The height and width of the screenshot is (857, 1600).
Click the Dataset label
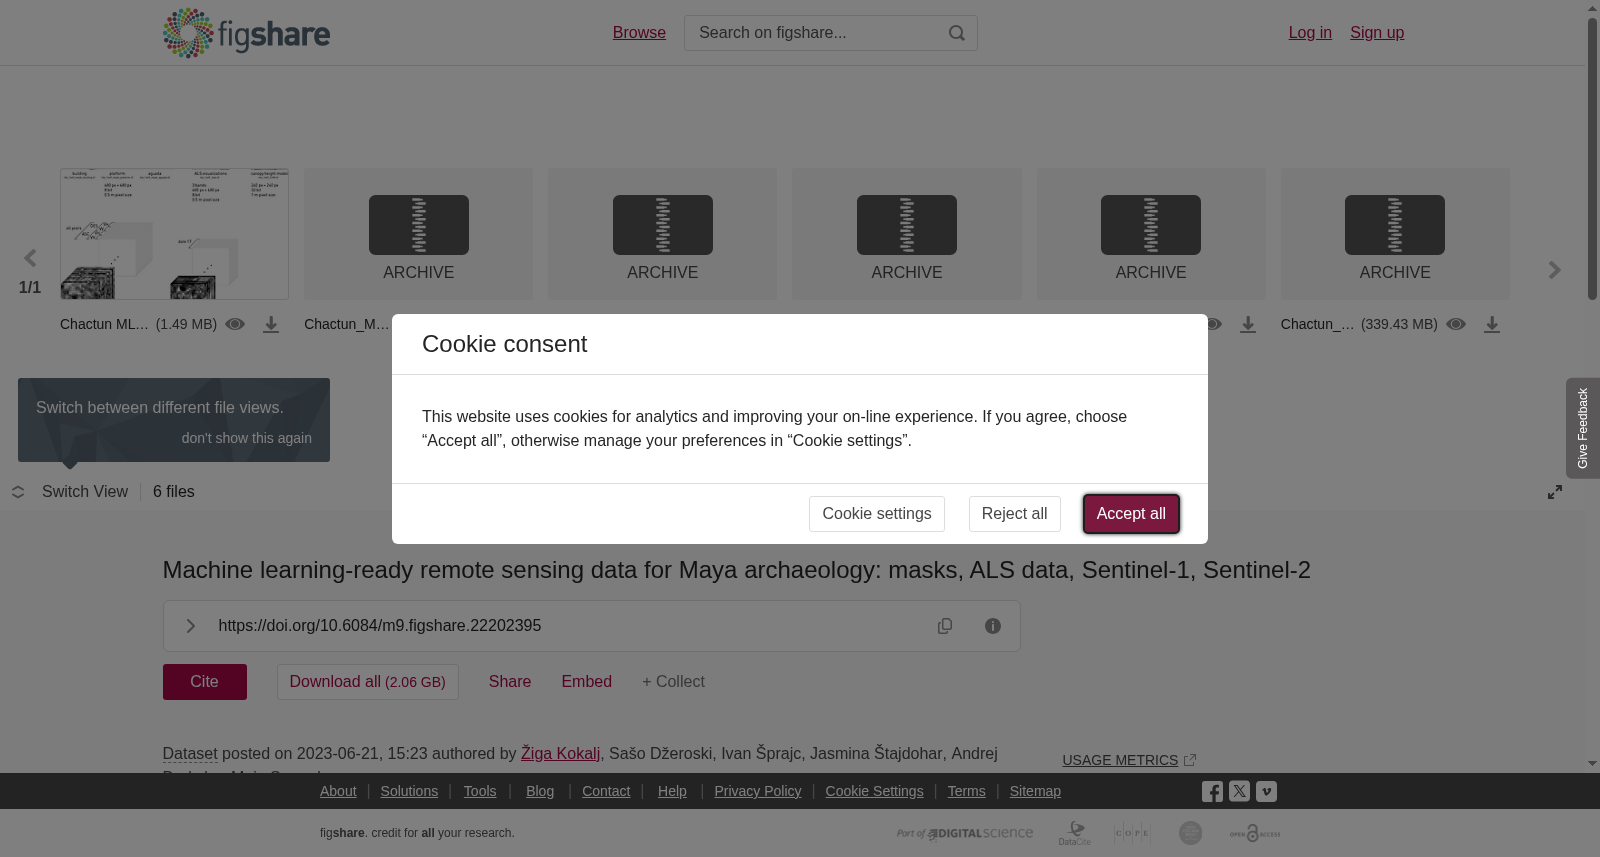coord(190,754)
